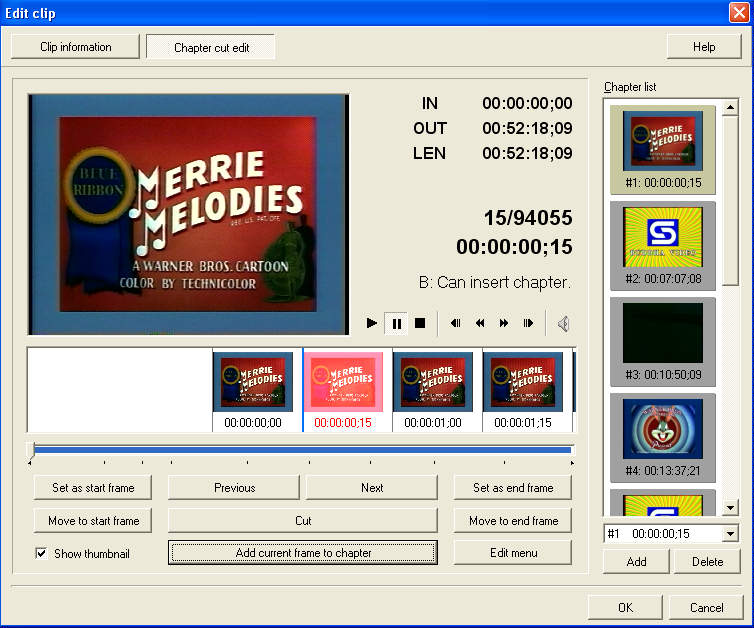The width and height of the screenshot is (754, 628).
Task: Stop playback with the stop icon
Action: point(420,323)
